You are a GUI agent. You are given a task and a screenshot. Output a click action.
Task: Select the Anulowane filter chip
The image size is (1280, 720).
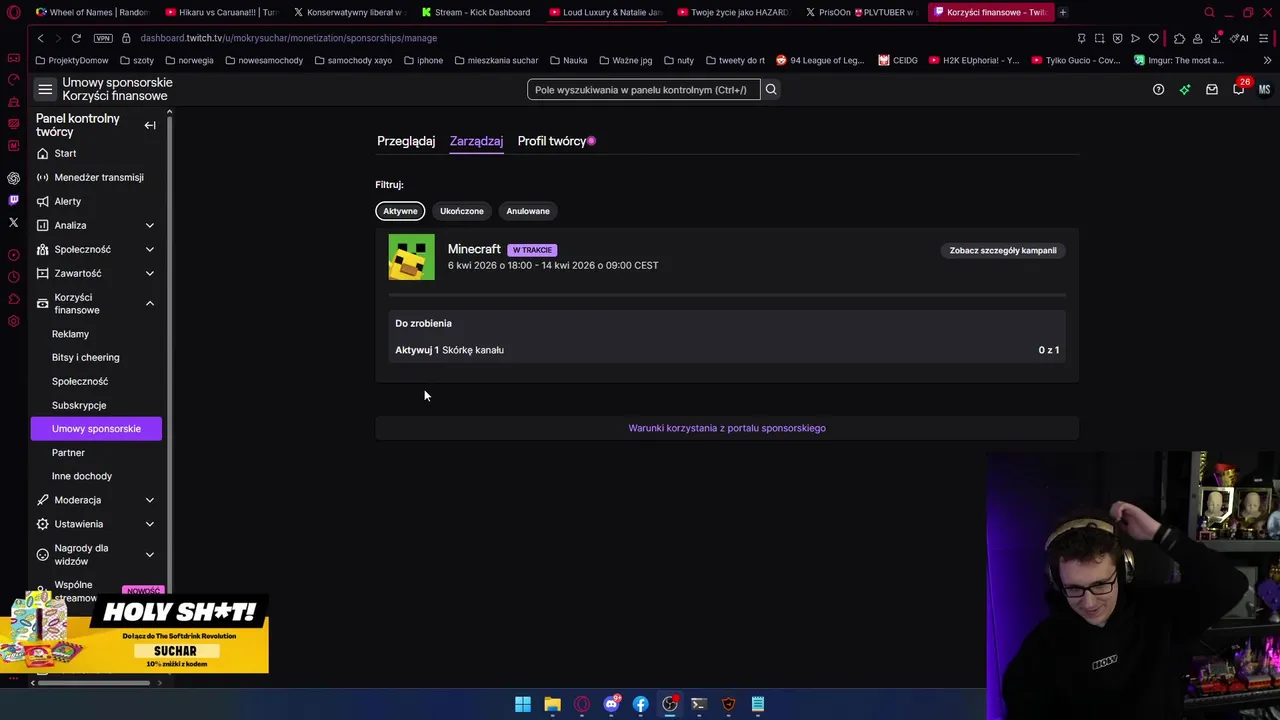528,211
